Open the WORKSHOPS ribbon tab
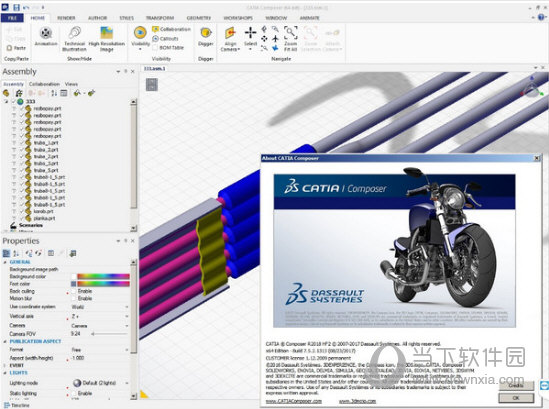Viewport: 549px width, 409px height. [x=238, y=18]
